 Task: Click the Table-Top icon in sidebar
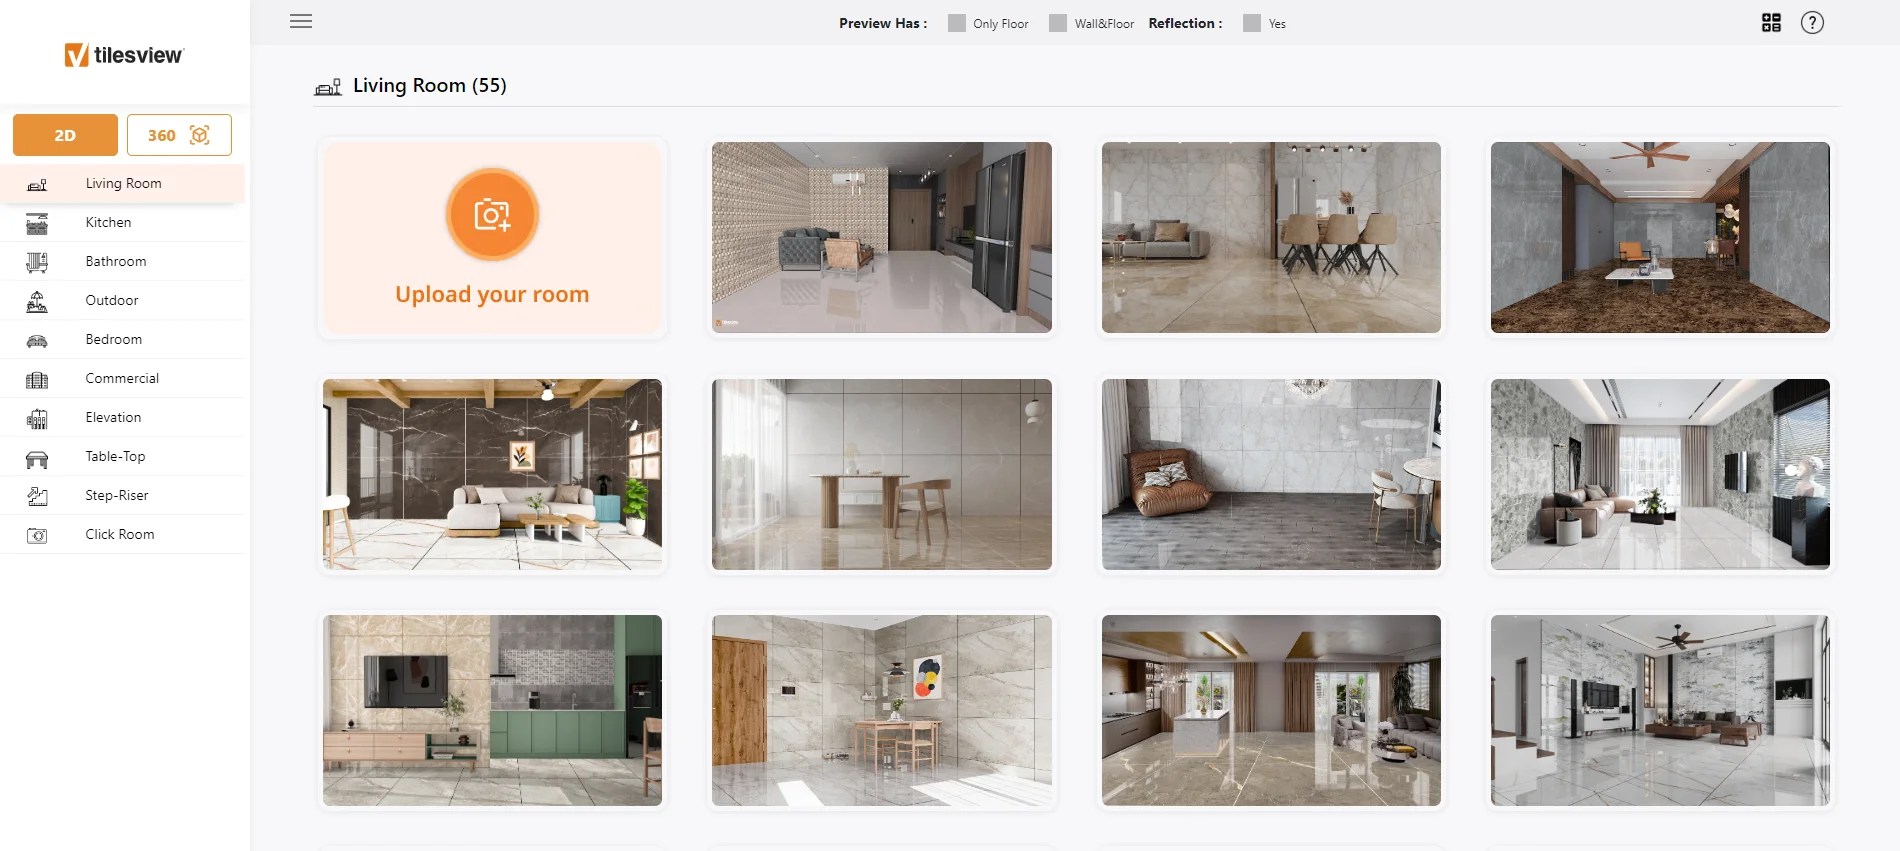pyautogui.click(x=37, y=458)
